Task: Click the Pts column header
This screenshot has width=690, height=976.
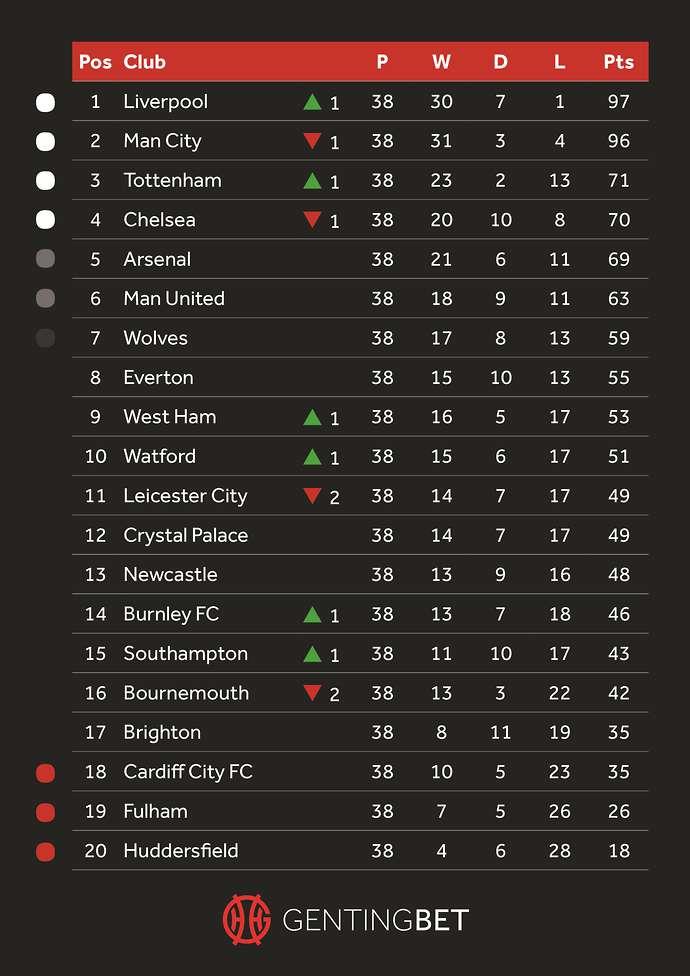Action: pyautogui.click(x=618, y=62)
